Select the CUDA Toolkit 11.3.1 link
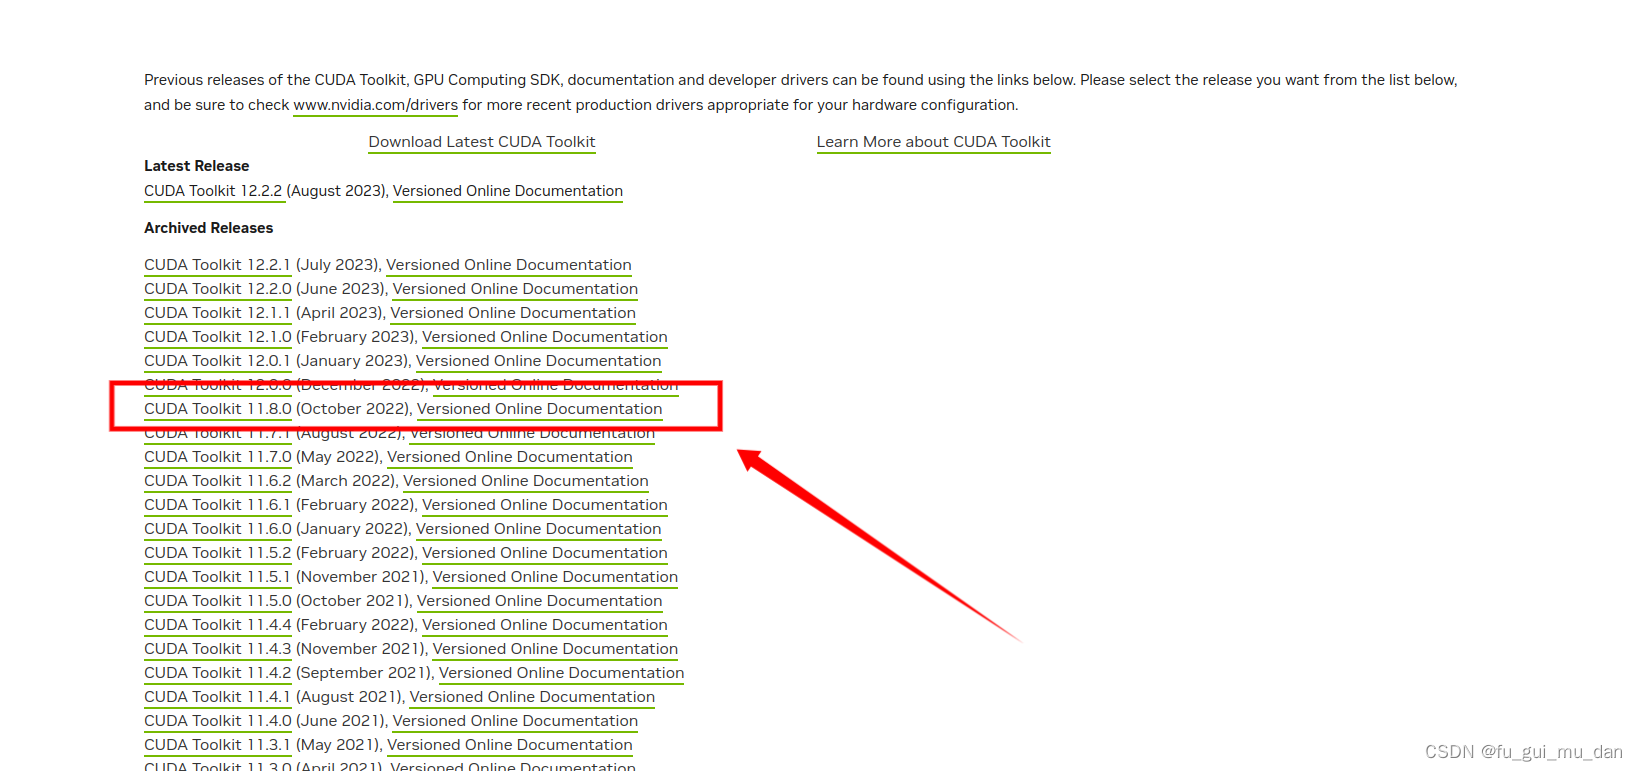The height and width of the screenshot is (771, 1637). pyautogui.click(x=217, y=745)
